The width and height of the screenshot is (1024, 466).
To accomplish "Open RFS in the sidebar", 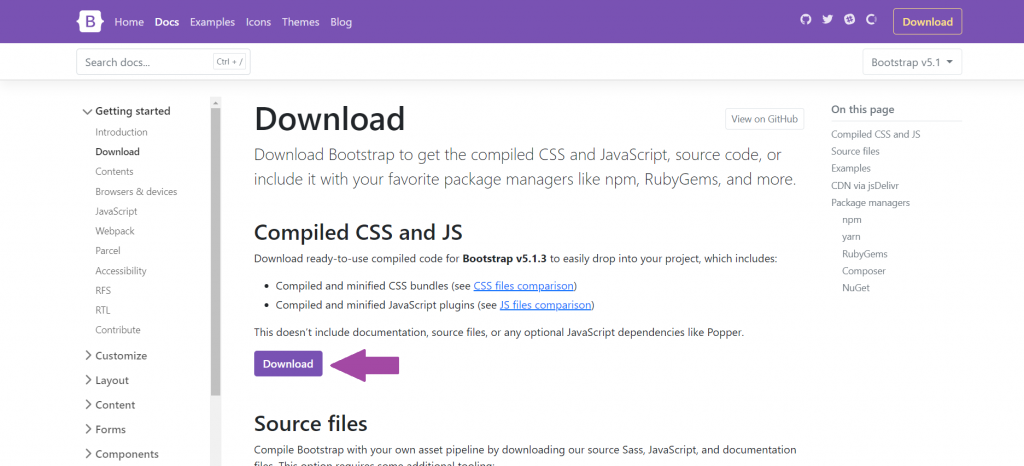I will pos(103,290).
